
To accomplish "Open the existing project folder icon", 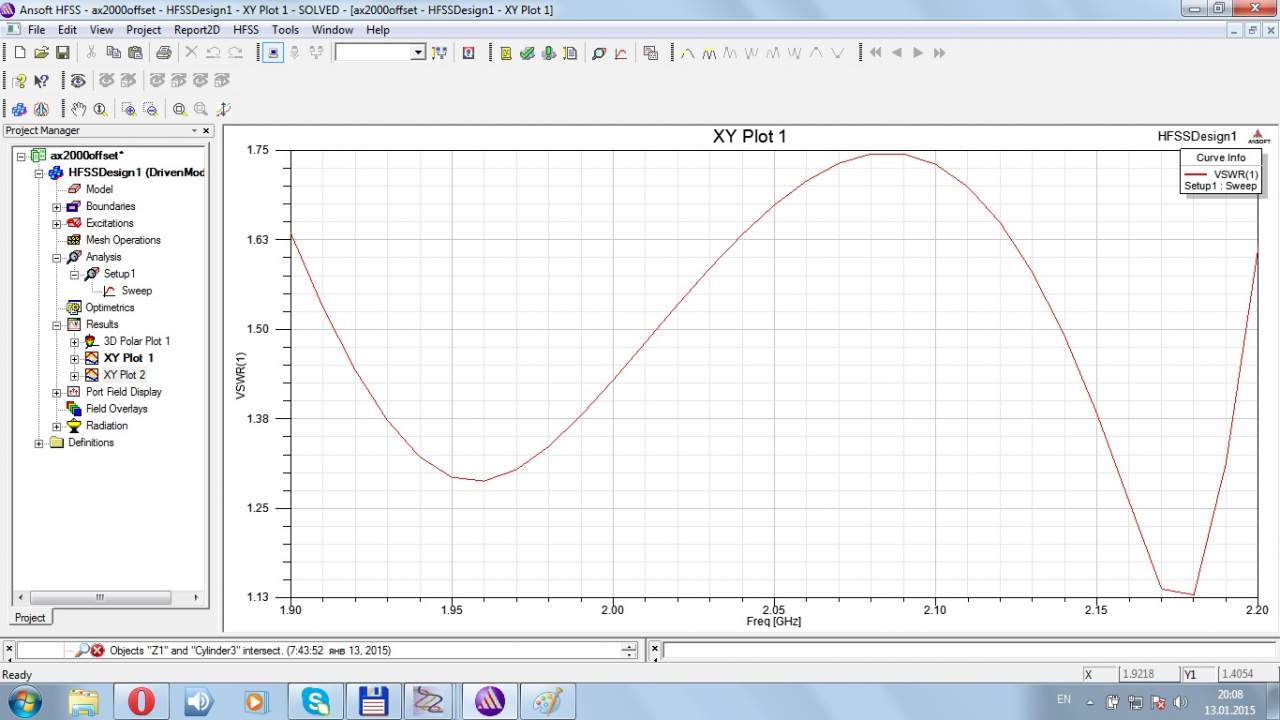I will click(x=41, y=53).
